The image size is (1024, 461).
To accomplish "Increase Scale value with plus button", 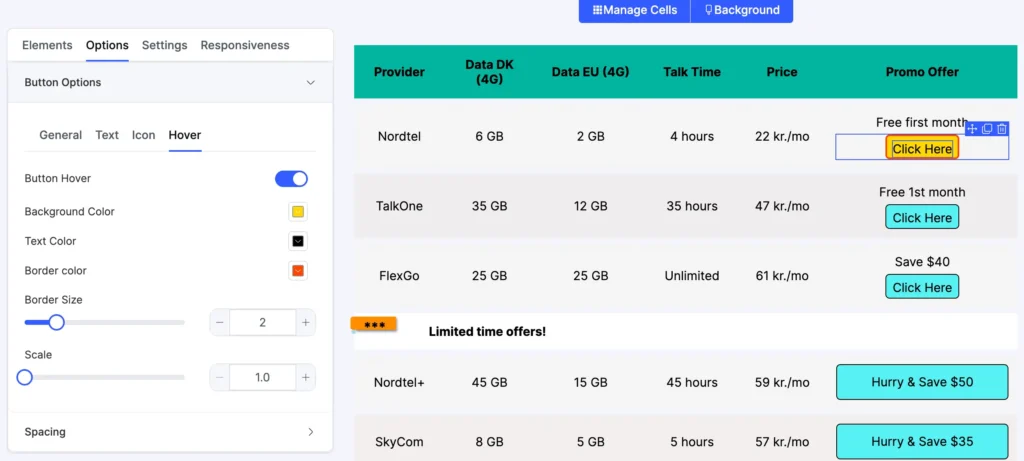I will (306, 377).
